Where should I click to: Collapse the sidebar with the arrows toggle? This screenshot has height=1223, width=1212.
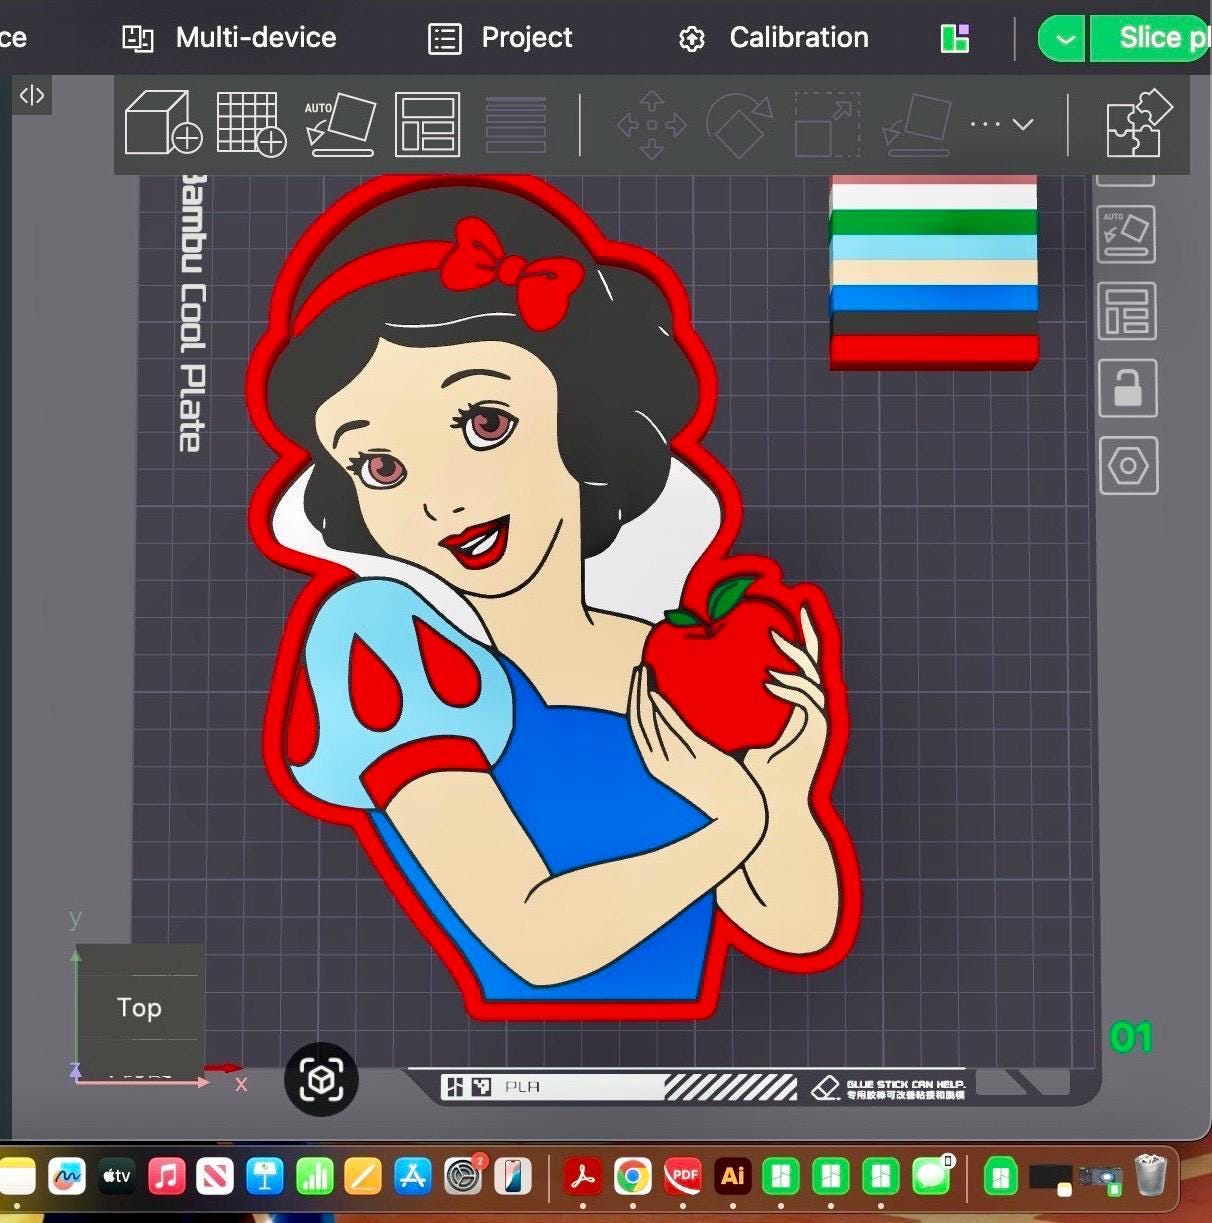pos(32,96)
